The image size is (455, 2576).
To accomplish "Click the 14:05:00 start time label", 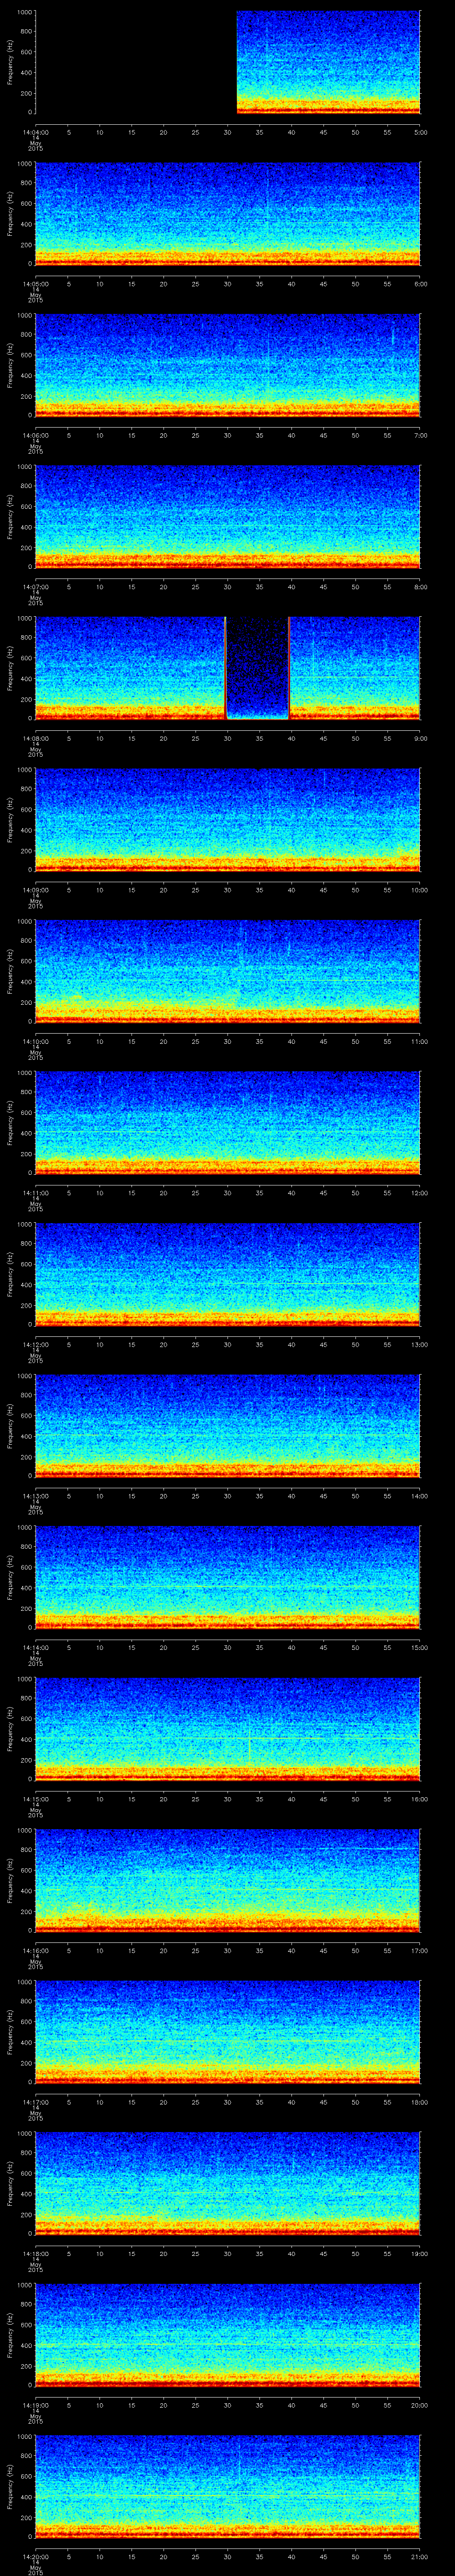I will 35,284.
